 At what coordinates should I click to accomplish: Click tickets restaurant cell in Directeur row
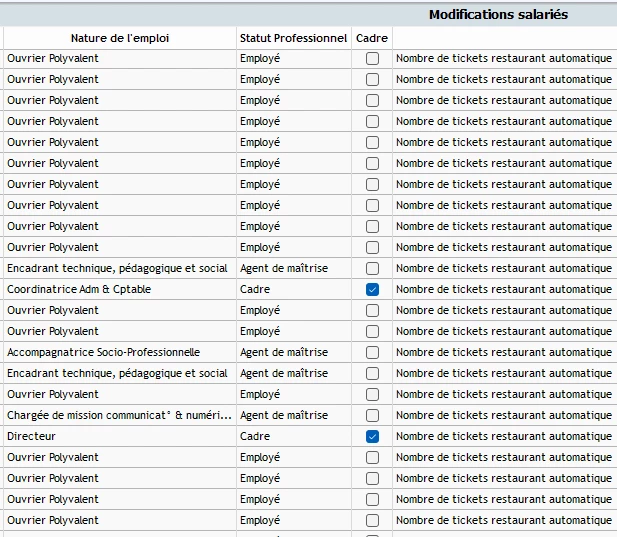[x=503, y=436]
